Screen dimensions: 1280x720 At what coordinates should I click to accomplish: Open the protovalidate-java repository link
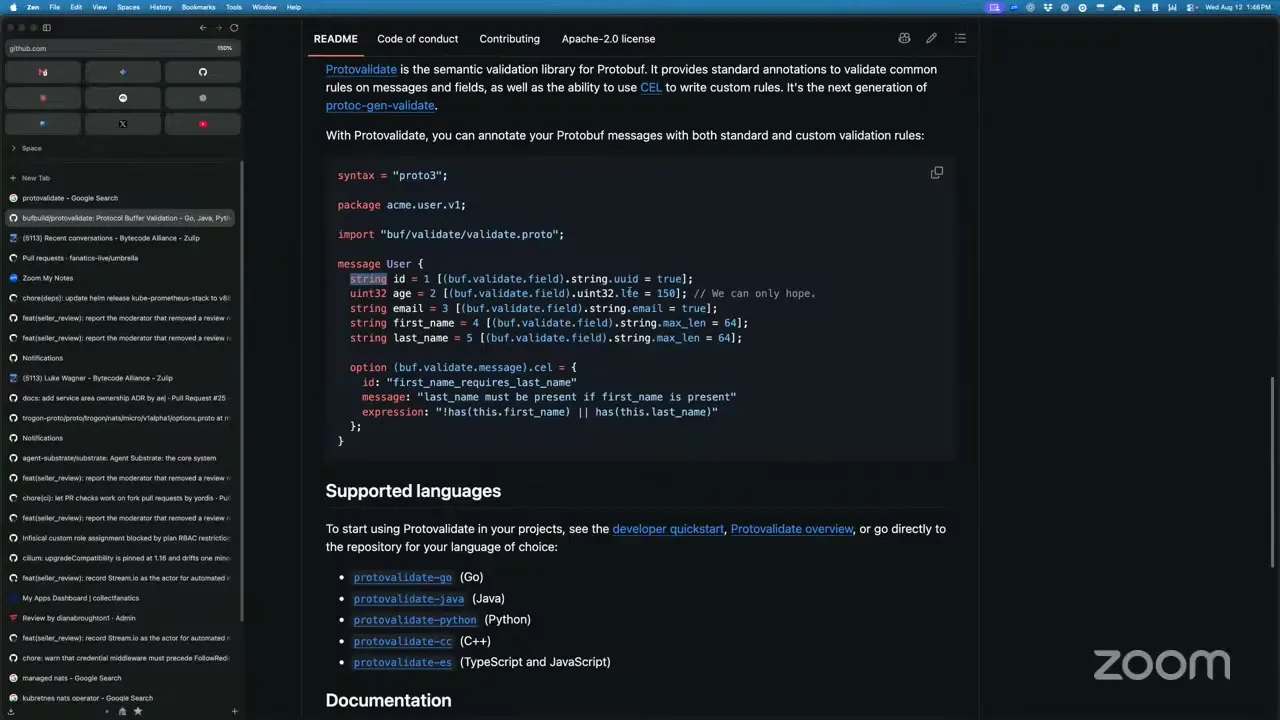pyautogui.click(x=408, y=598)
